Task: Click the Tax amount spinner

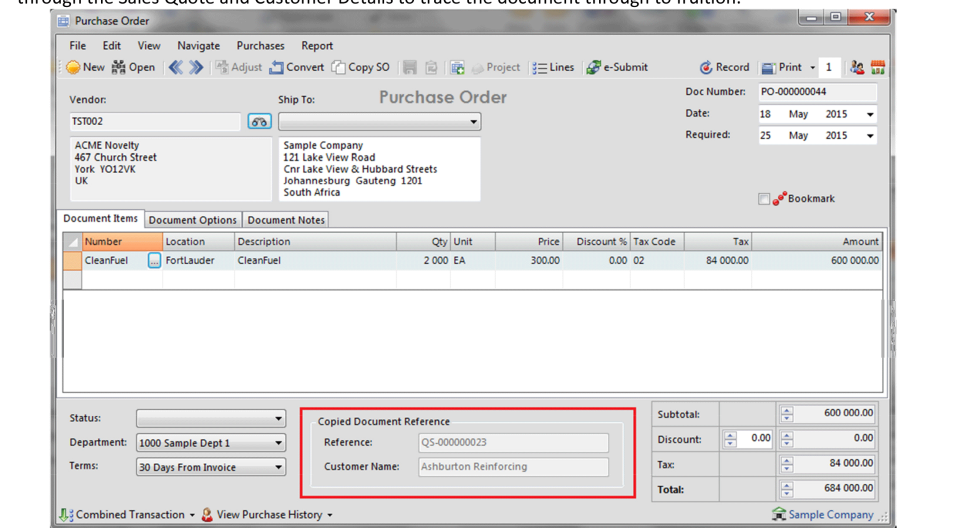Action: 787,464
